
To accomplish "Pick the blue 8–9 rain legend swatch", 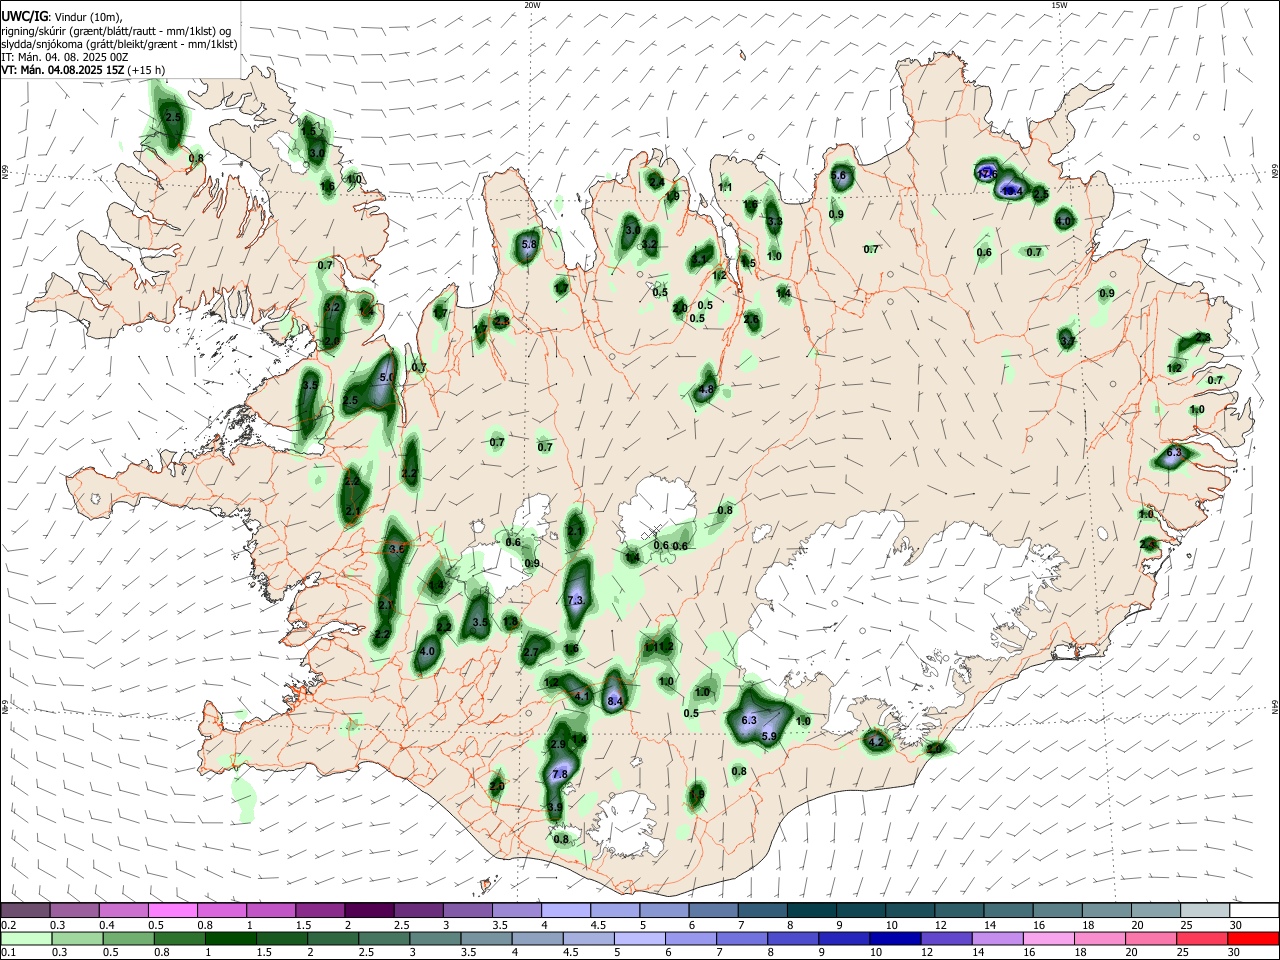I will pyautogui.click(x=792, y=938).
